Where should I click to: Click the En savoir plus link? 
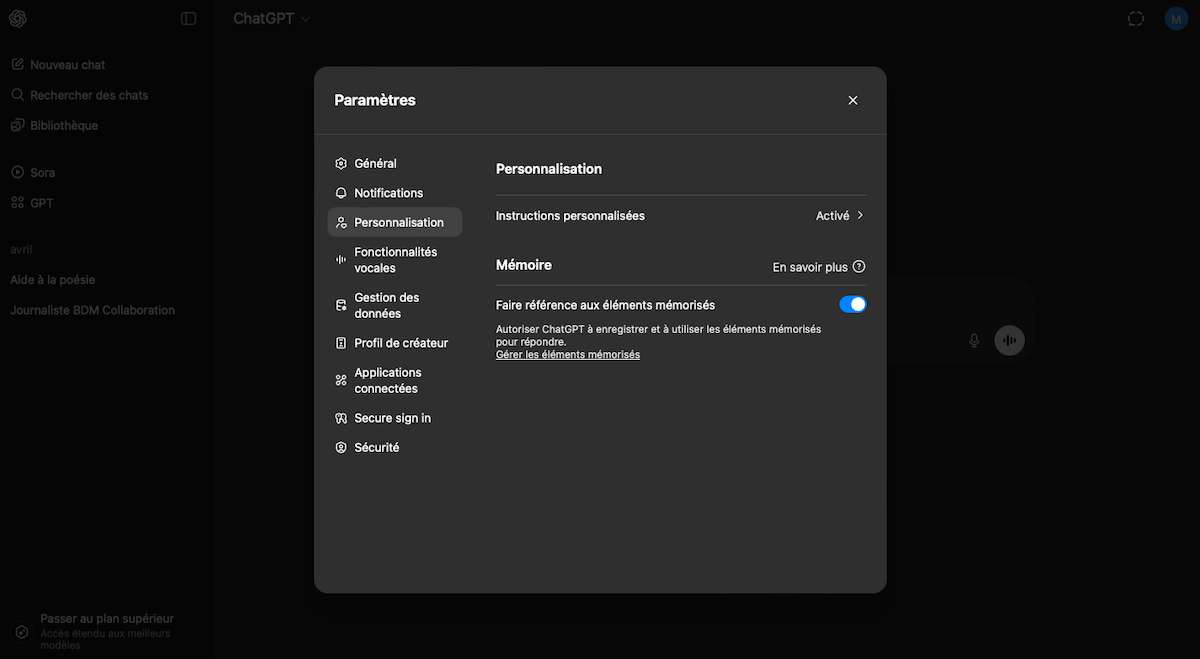[810, 267]
